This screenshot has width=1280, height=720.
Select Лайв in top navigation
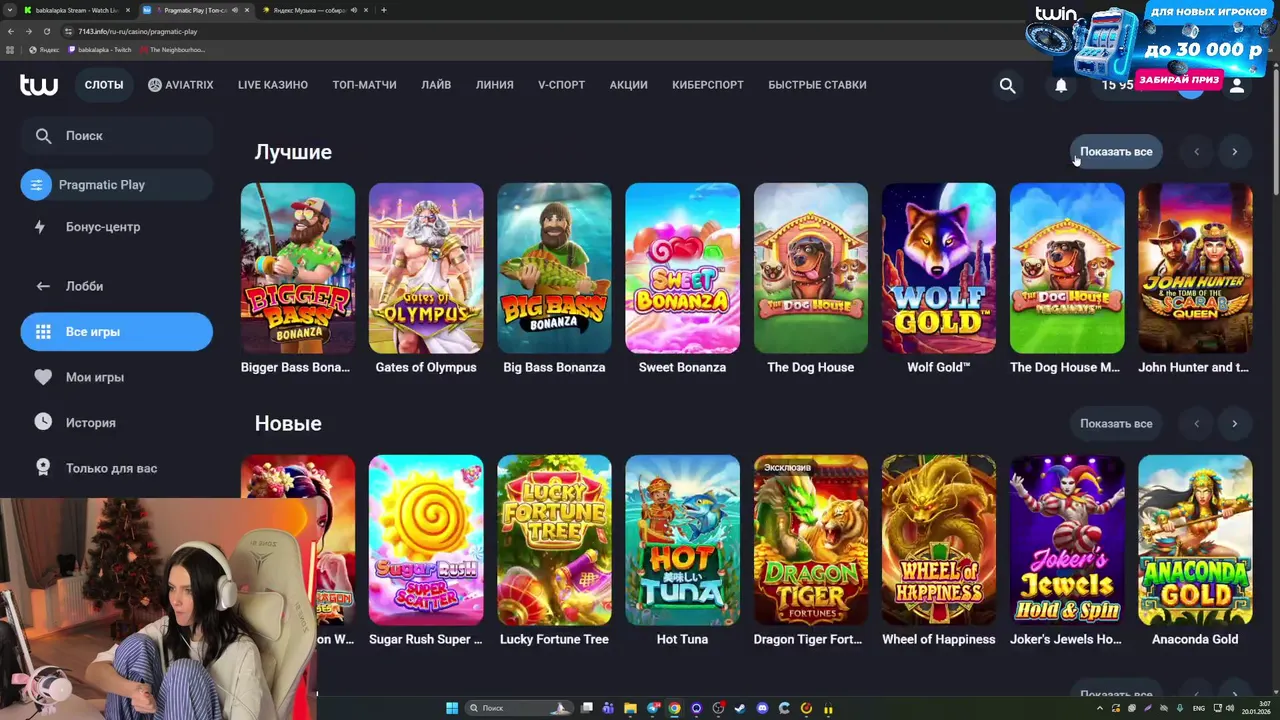(436, 85)
